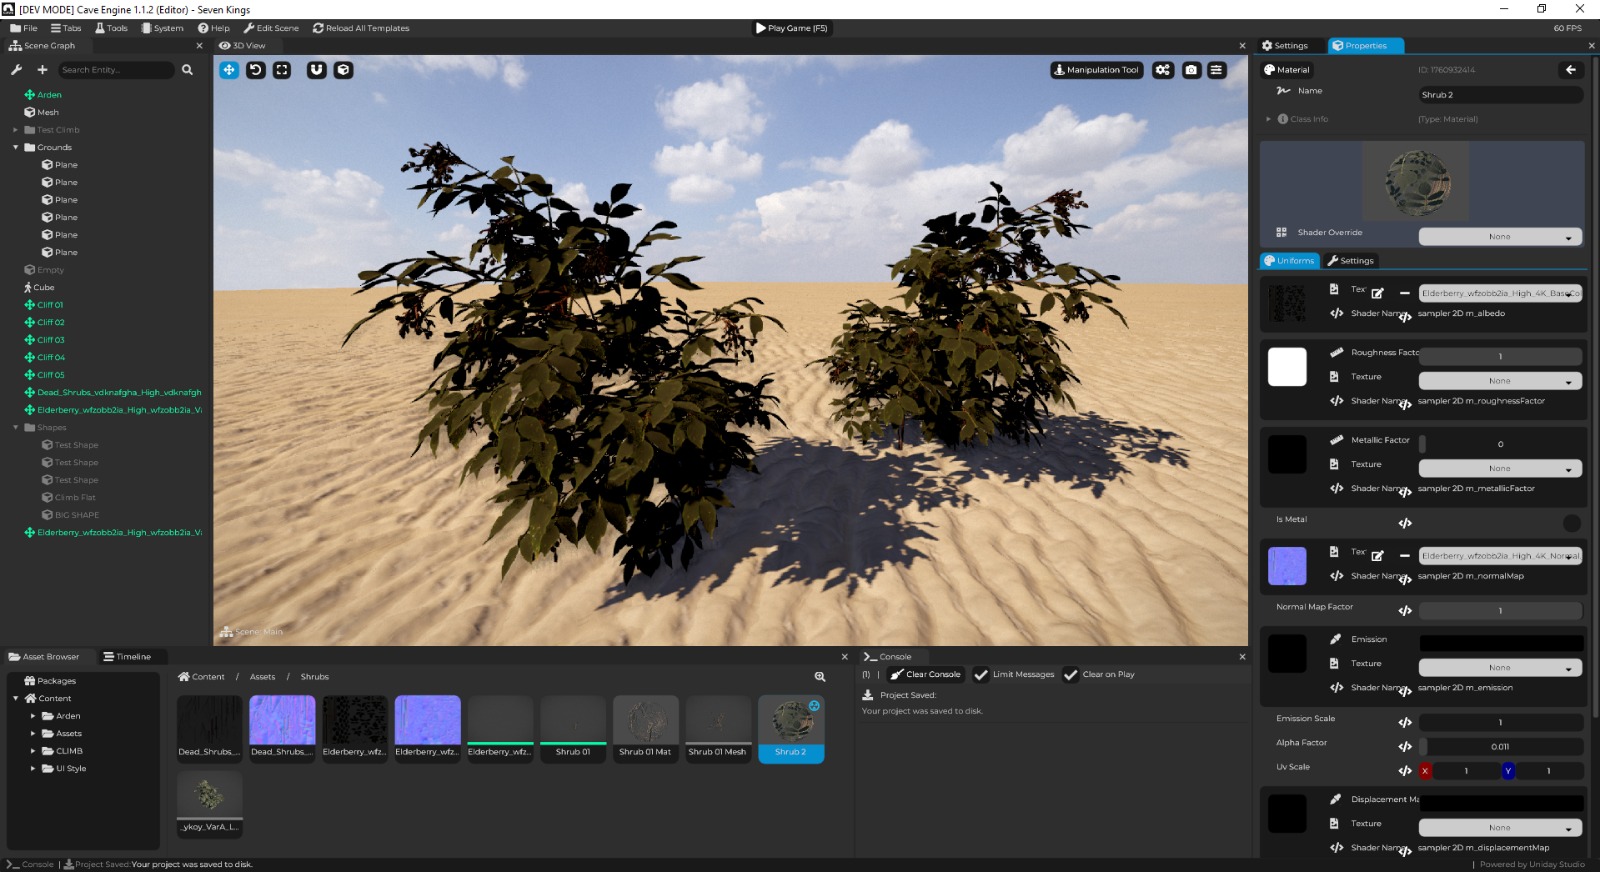Click Play Game (F5) button
Screen dimensions: 1600x872
(x=792, y=28)
